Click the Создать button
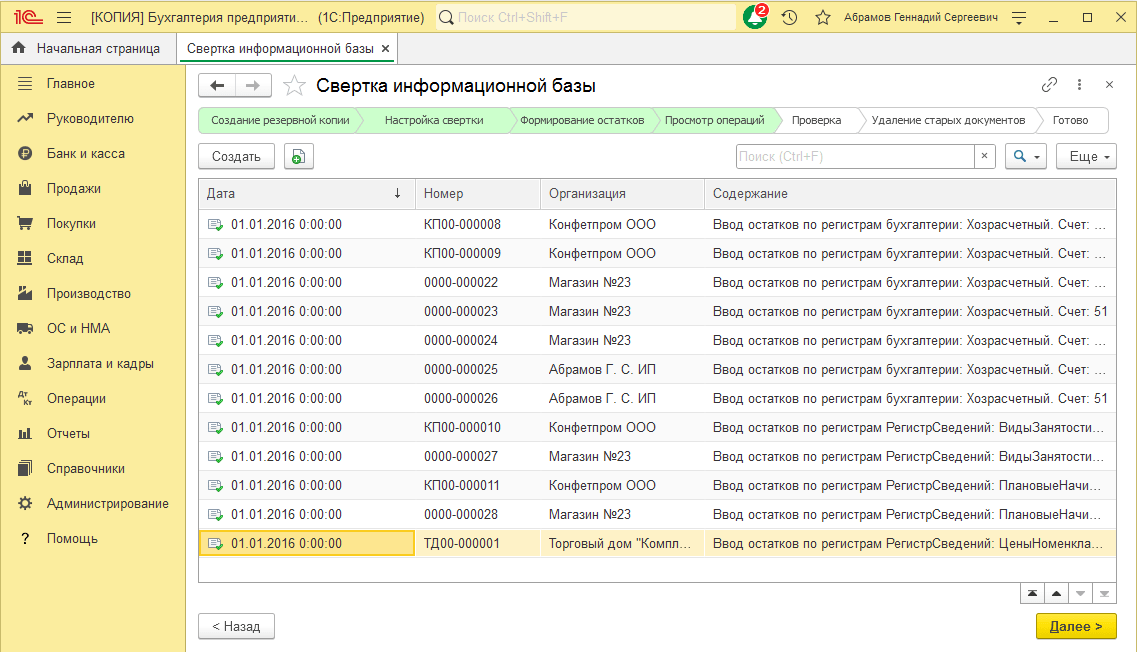The image size is (1137, 652). 236,157
